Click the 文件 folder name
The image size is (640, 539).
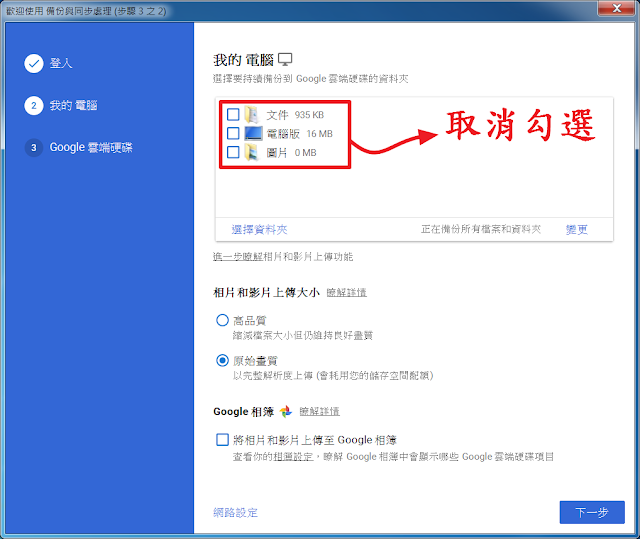click(x=277, y=115)
